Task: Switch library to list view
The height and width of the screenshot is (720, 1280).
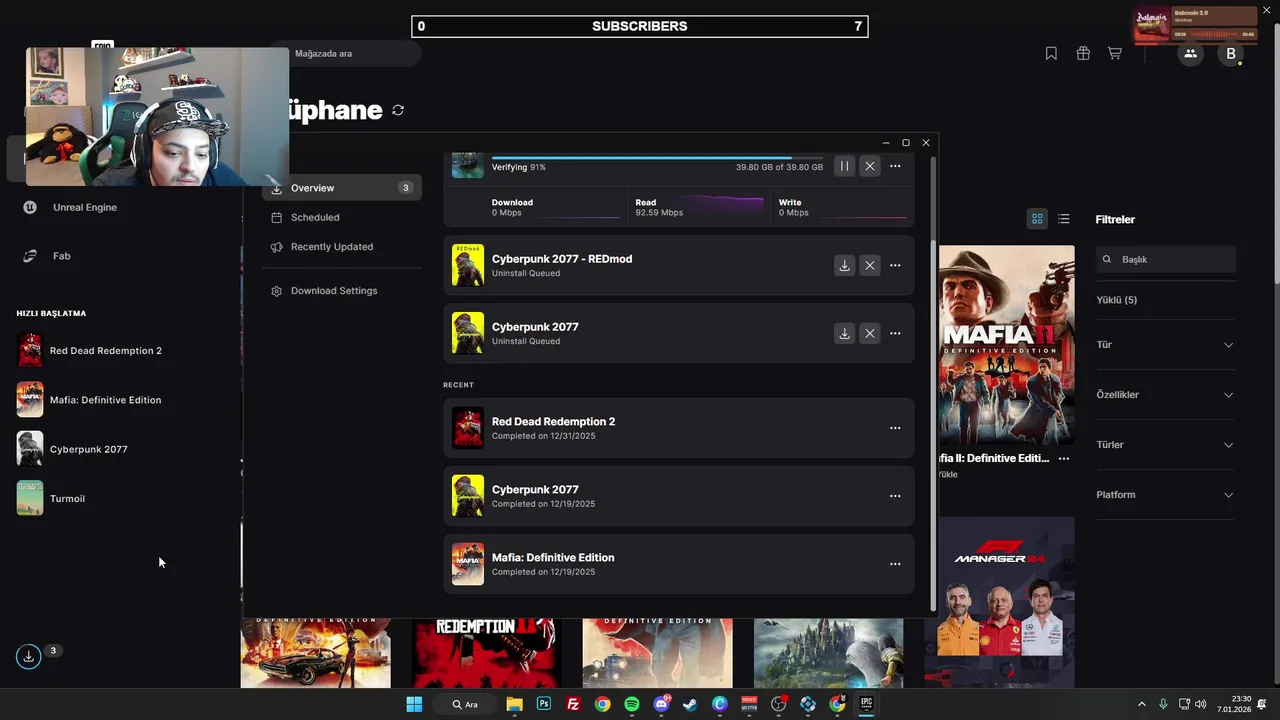Action: click(1064, 219)
